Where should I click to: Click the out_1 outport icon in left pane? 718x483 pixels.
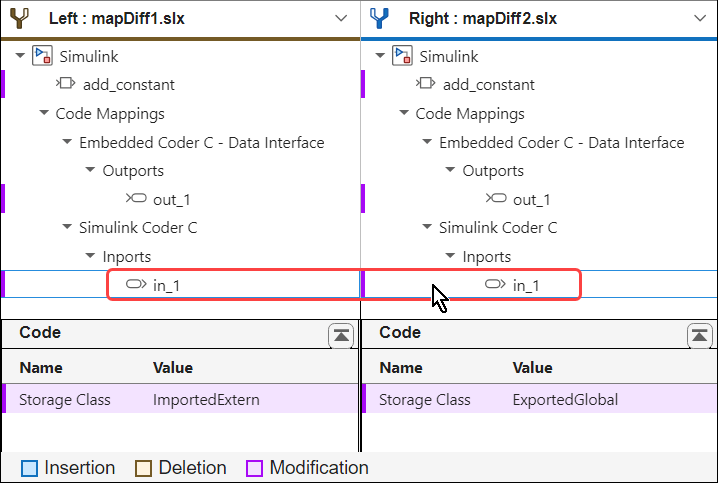tap(137, 199)
